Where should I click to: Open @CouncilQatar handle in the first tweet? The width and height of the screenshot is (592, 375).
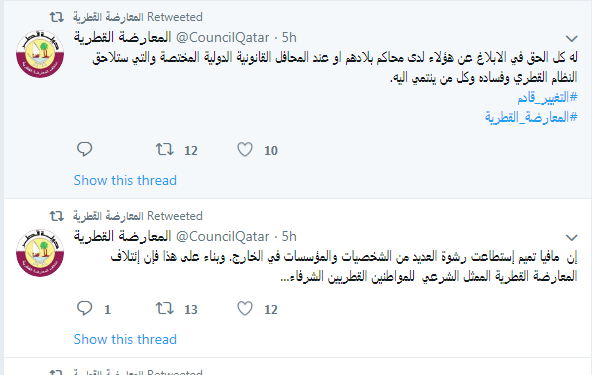tap(222, 37)
